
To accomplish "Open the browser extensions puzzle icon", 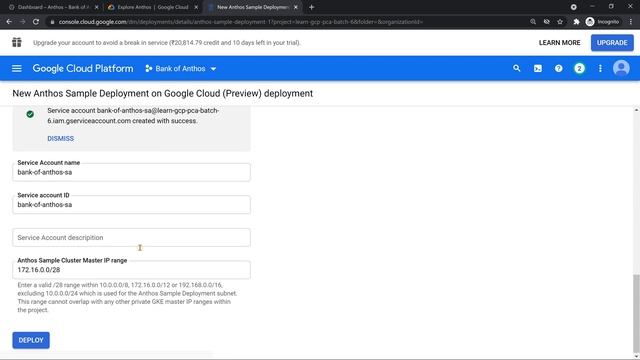I will click(576, 22).
